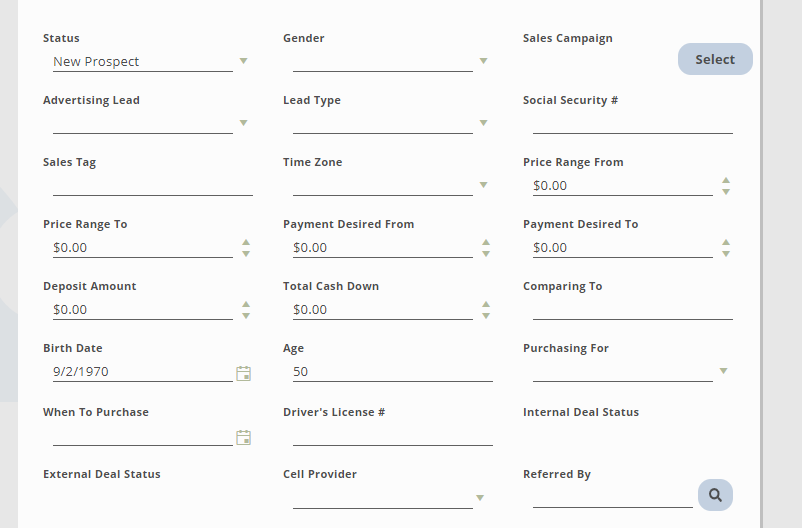This screenshot has height=528, width=802.
Task: Decrease Payment Desired To value
Action: click(x=726, y=253)
